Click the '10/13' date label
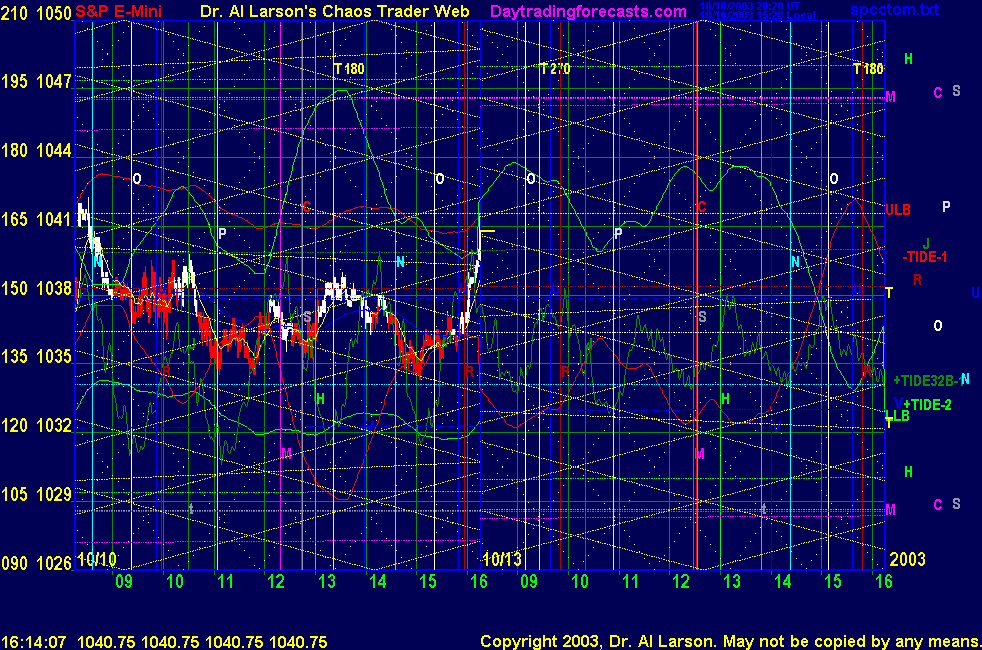Image resolution: width=982 pixels, height=650 pixels. click(502, 559)
